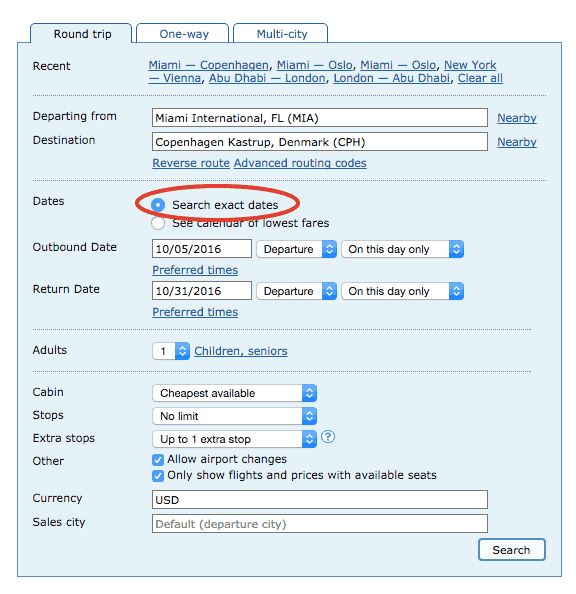Switch to the Multi-city tab
This screenshot has width=576, height=594.
click(x=281, y=34)
